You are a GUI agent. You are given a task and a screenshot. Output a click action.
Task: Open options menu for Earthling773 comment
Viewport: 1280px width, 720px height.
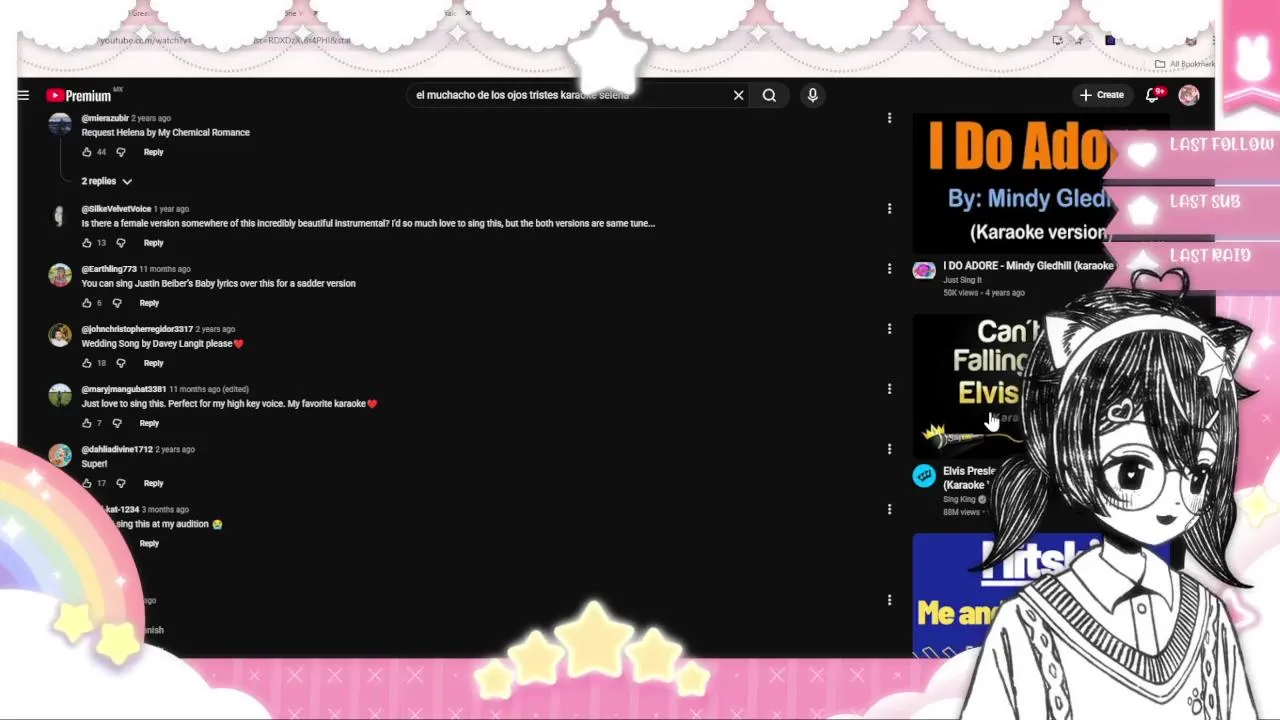pyautogui.click(x=889, y=269)
